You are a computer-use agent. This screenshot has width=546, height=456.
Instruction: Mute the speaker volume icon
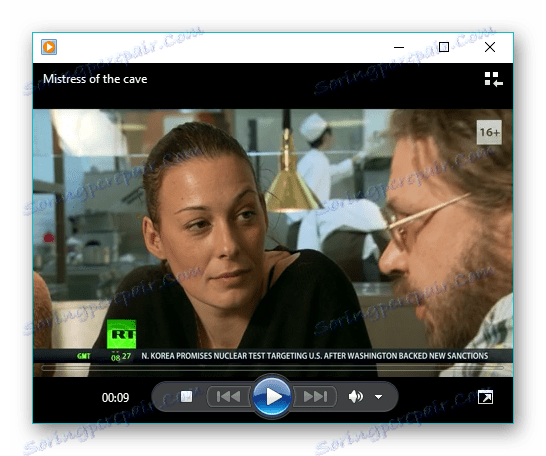pos(356,396)
